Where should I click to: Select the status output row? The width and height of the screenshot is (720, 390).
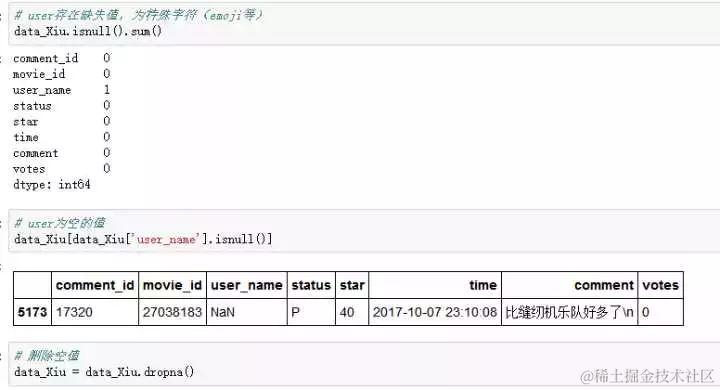point(62,106)
